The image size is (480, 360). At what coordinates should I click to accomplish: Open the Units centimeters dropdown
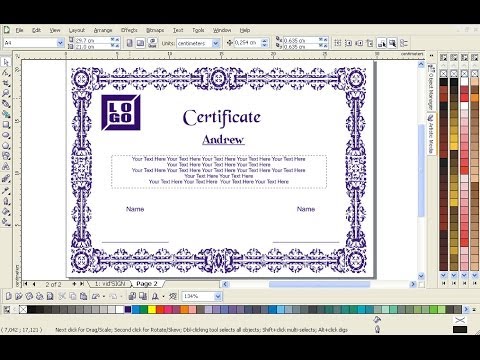tap(216, 43)
